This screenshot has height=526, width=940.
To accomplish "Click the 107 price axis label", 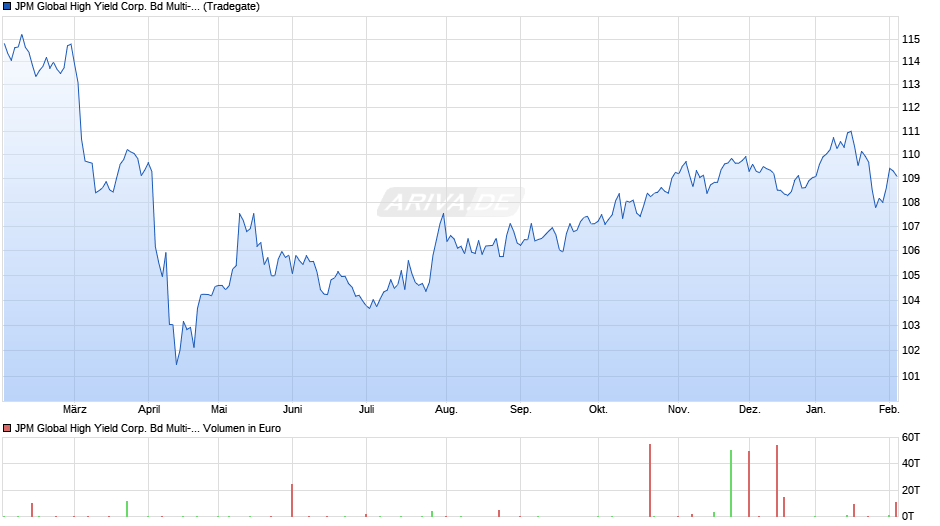I will (x=911, y=227).
